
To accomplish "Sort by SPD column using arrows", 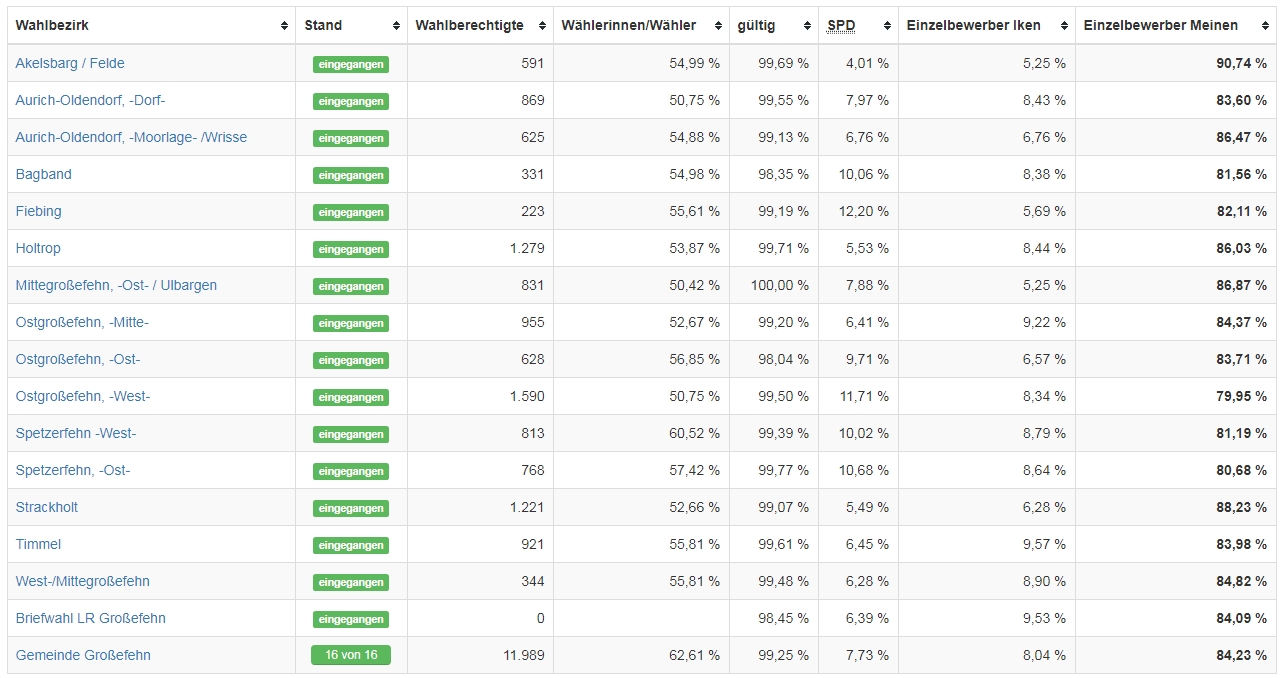I will point(888,26).
